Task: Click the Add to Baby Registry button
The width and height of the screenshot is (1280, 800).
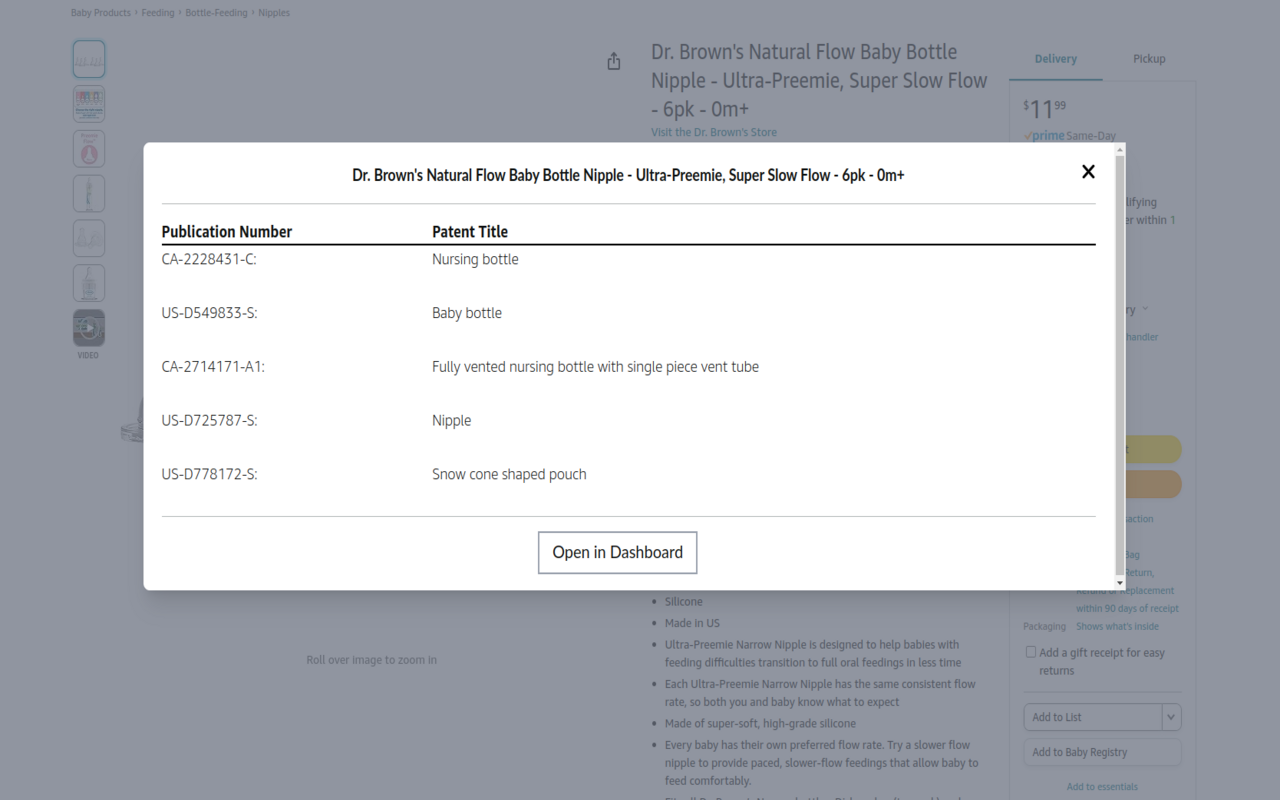Action: pyautogui.click(x=1101, y=752)
